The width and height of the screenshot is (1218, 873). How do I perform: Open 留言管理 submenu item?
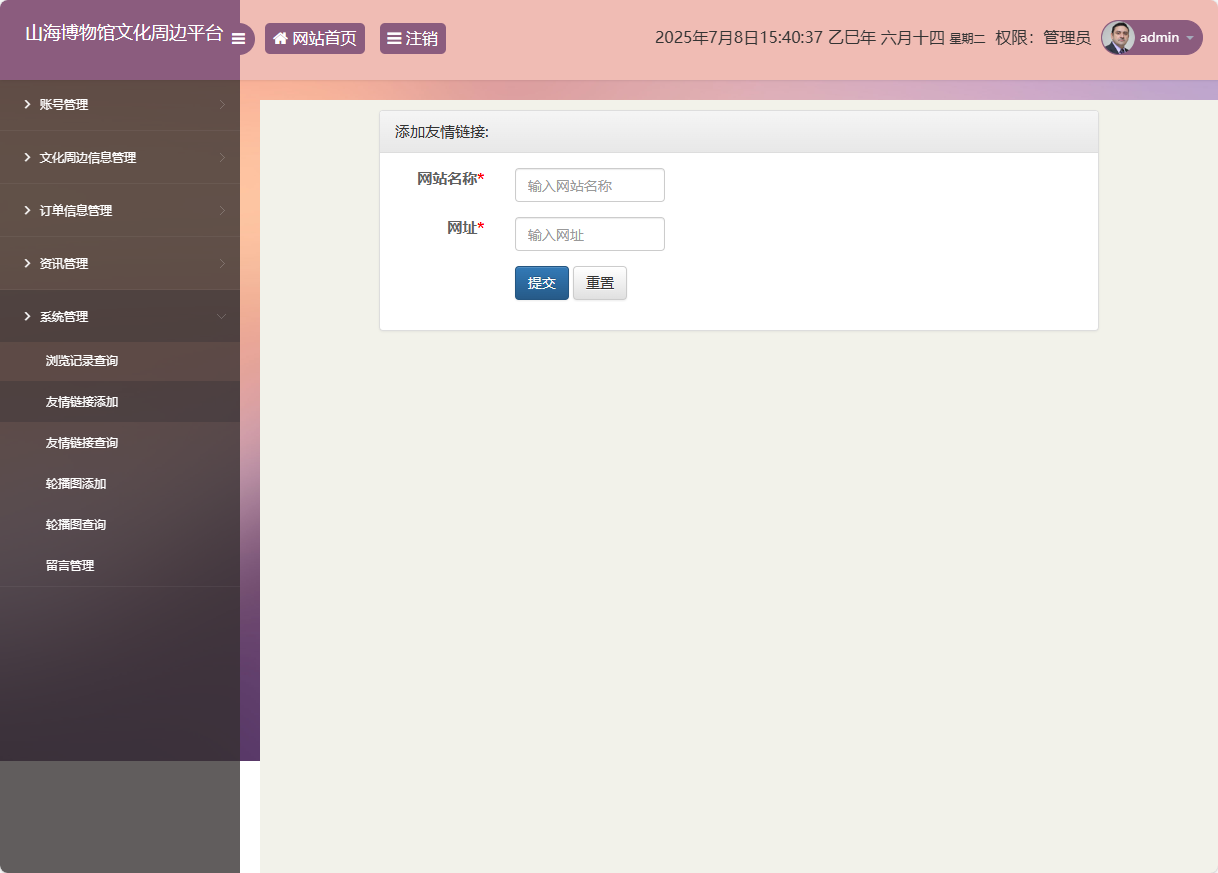(120, 566)
